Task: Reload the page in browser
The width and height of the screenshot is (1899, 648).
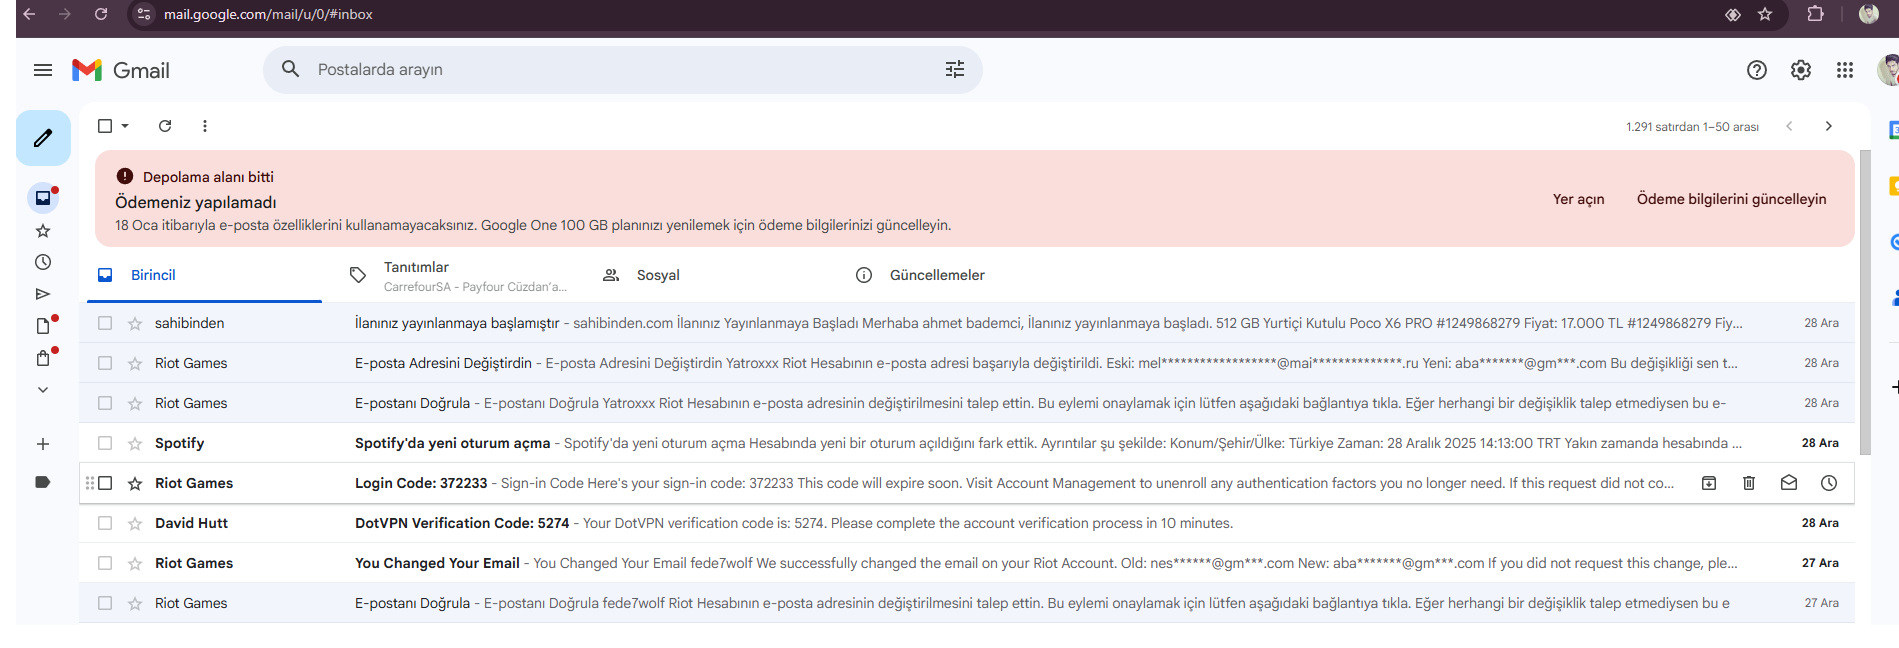Action: click(101, 14)
